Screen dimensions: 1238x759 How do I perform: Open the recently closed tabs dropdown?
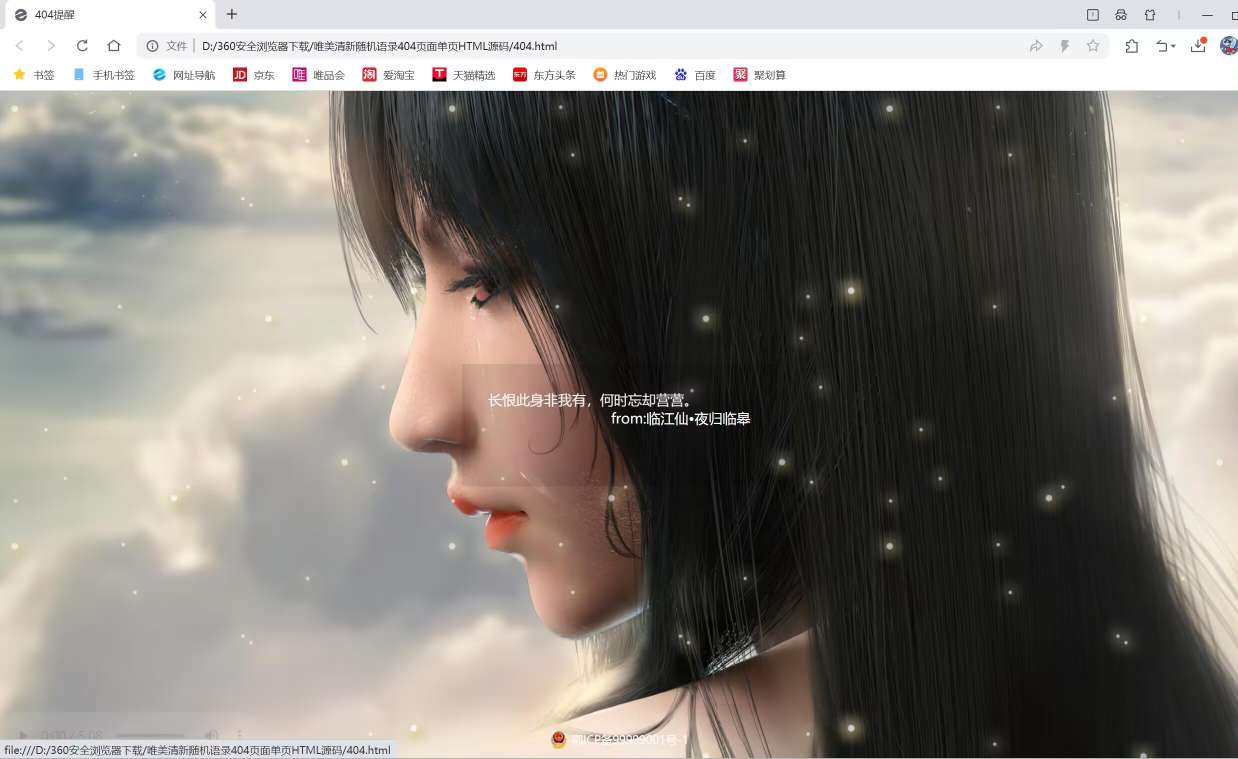(1163, 46)
